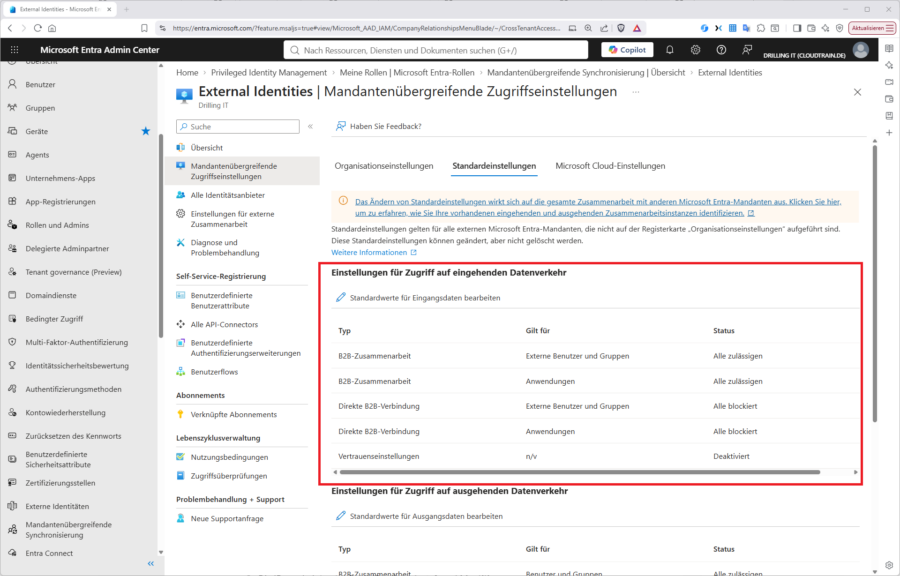
Task: Click the notifications bell icon
Action: click(669, 50)
